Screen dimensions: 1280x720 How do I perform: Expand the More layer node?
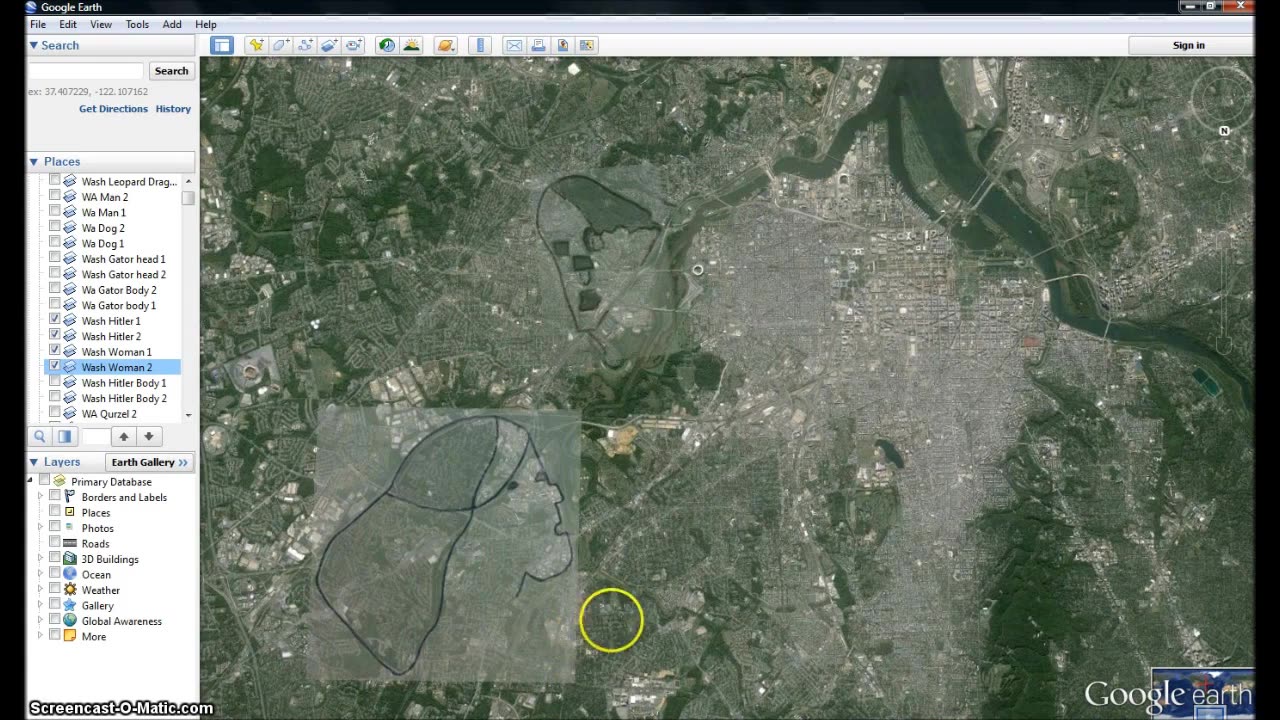(41, 636)
